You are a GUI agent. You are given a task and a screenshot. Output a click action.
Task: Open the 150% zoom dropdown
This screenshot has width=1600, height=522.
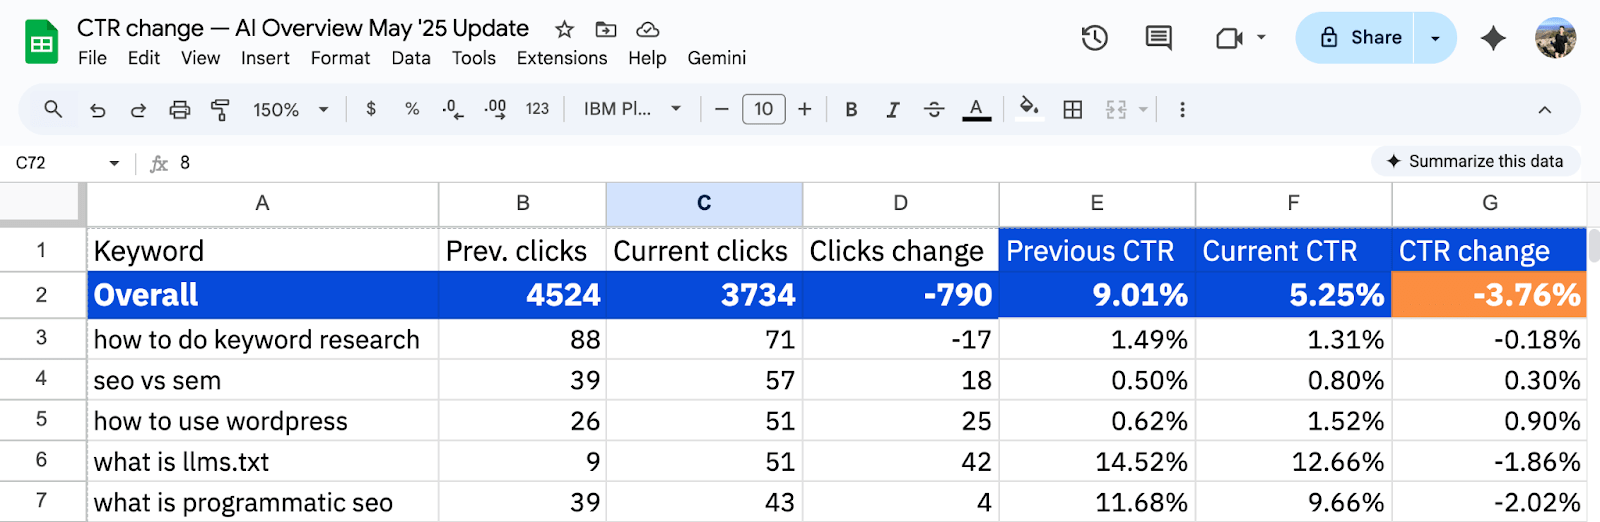click(x=290, y=110)
